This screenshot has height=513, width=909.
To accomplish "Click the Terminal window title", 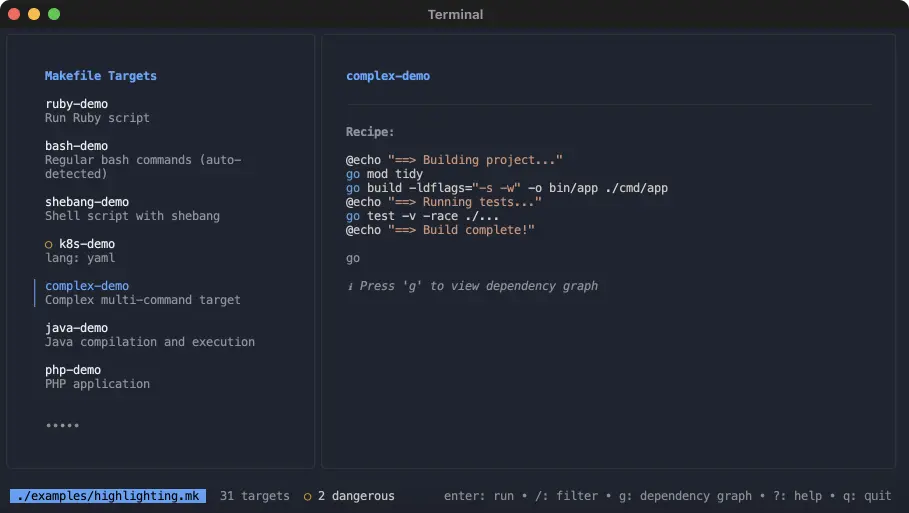I will pyautogui.click(x=455, y=14).
